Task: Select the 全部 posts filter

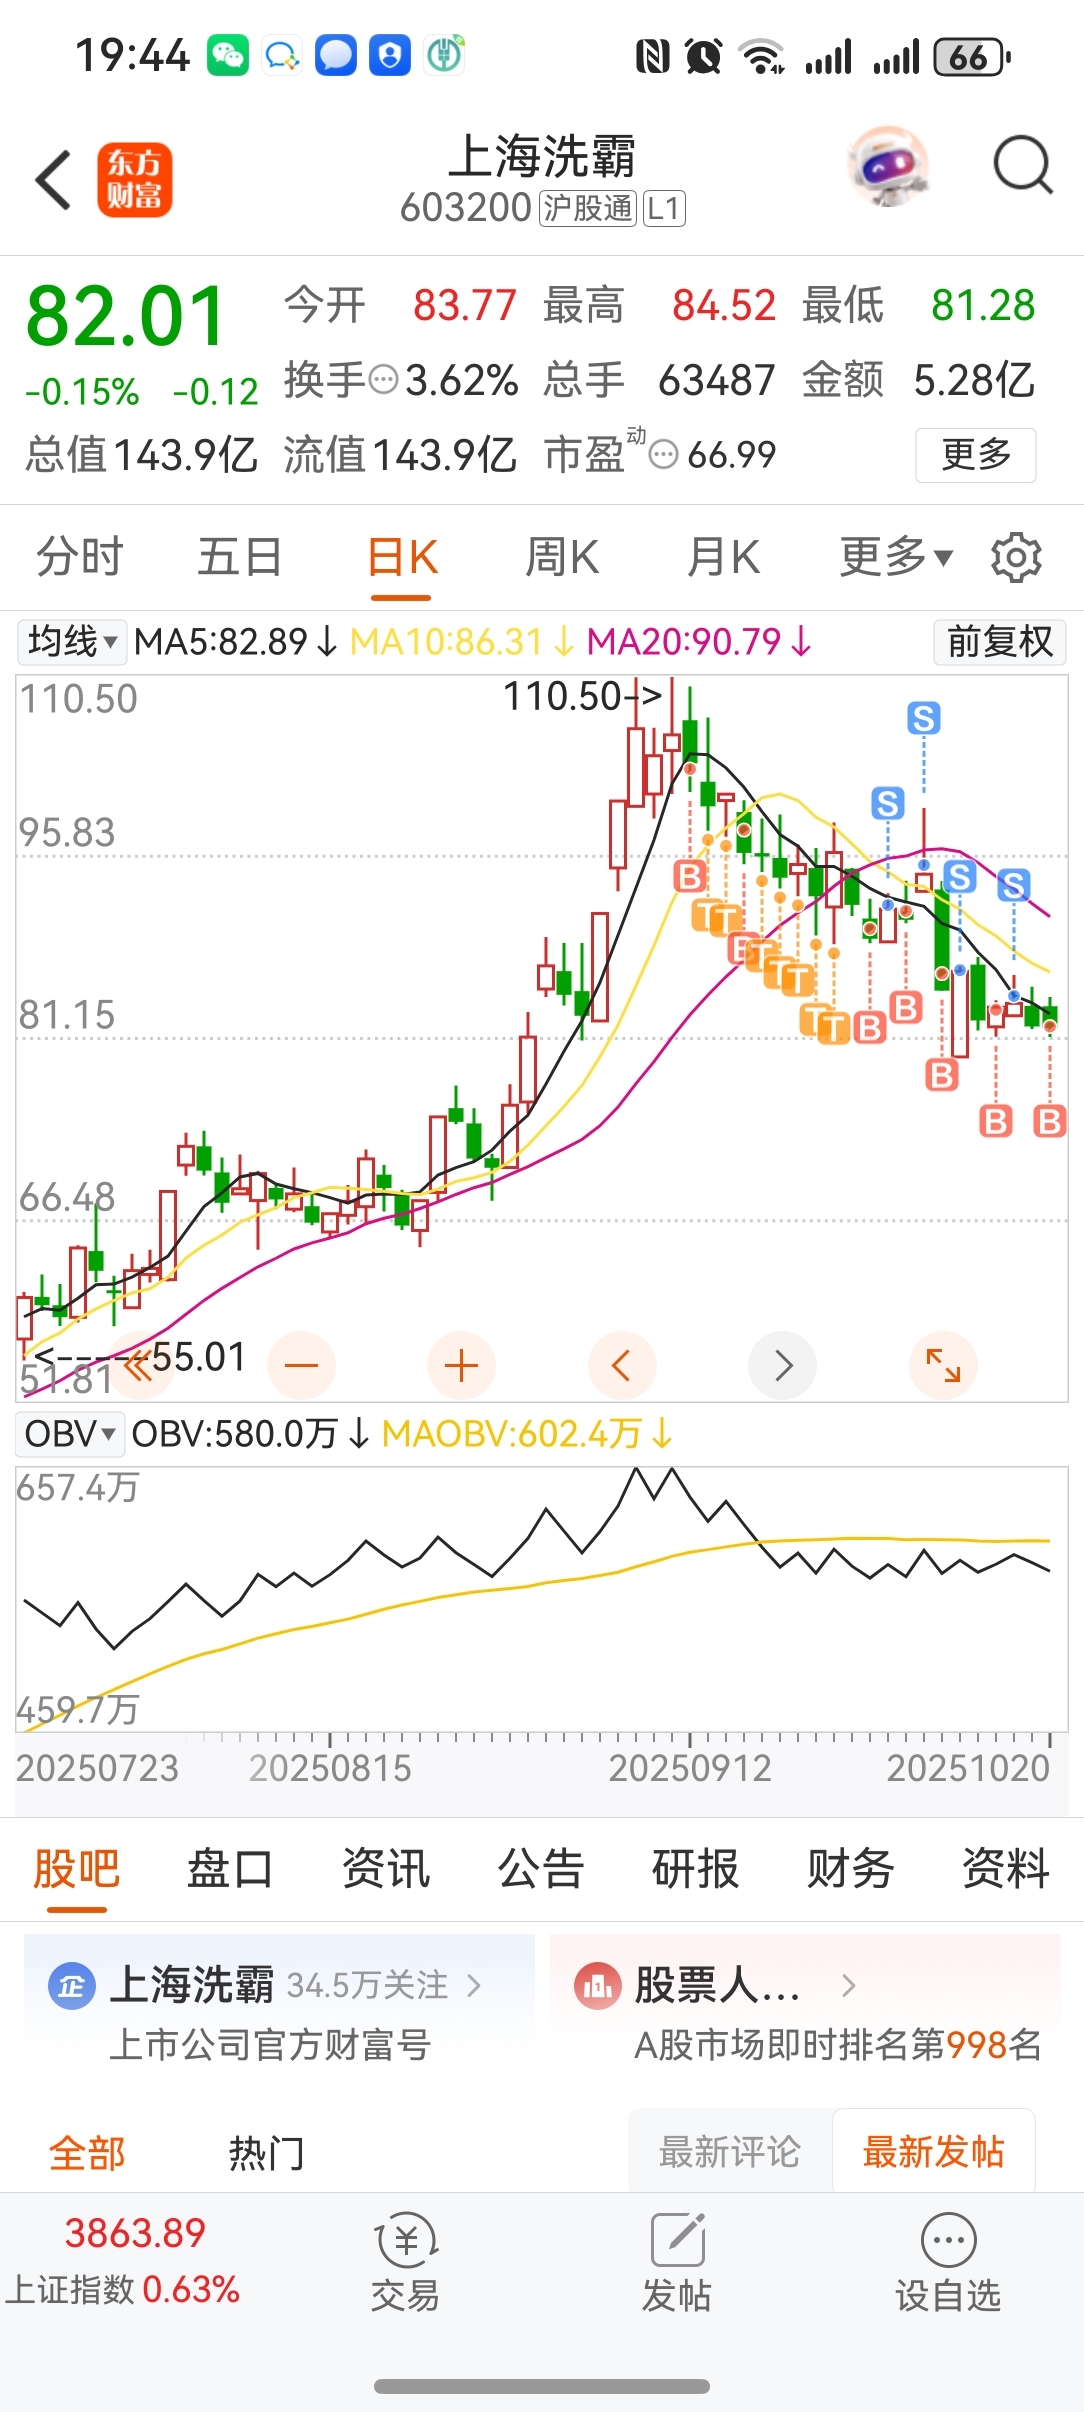Action: point(87,2152)
